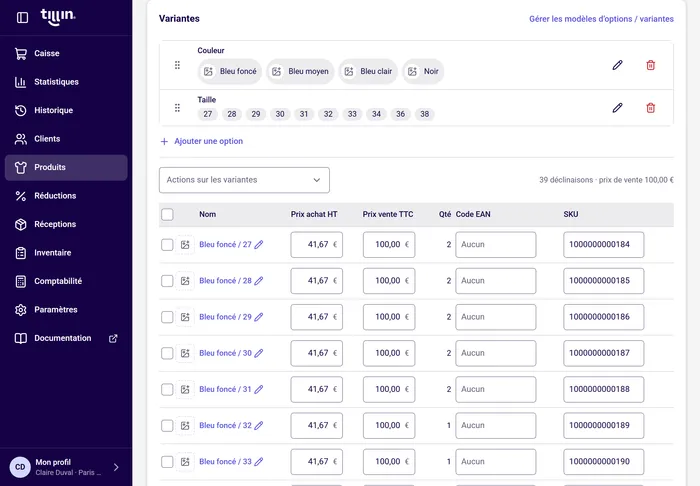700x486 pixels.
Task: Rename Bleu foncé / 30 with pencil icon
Action: point(259,353)
